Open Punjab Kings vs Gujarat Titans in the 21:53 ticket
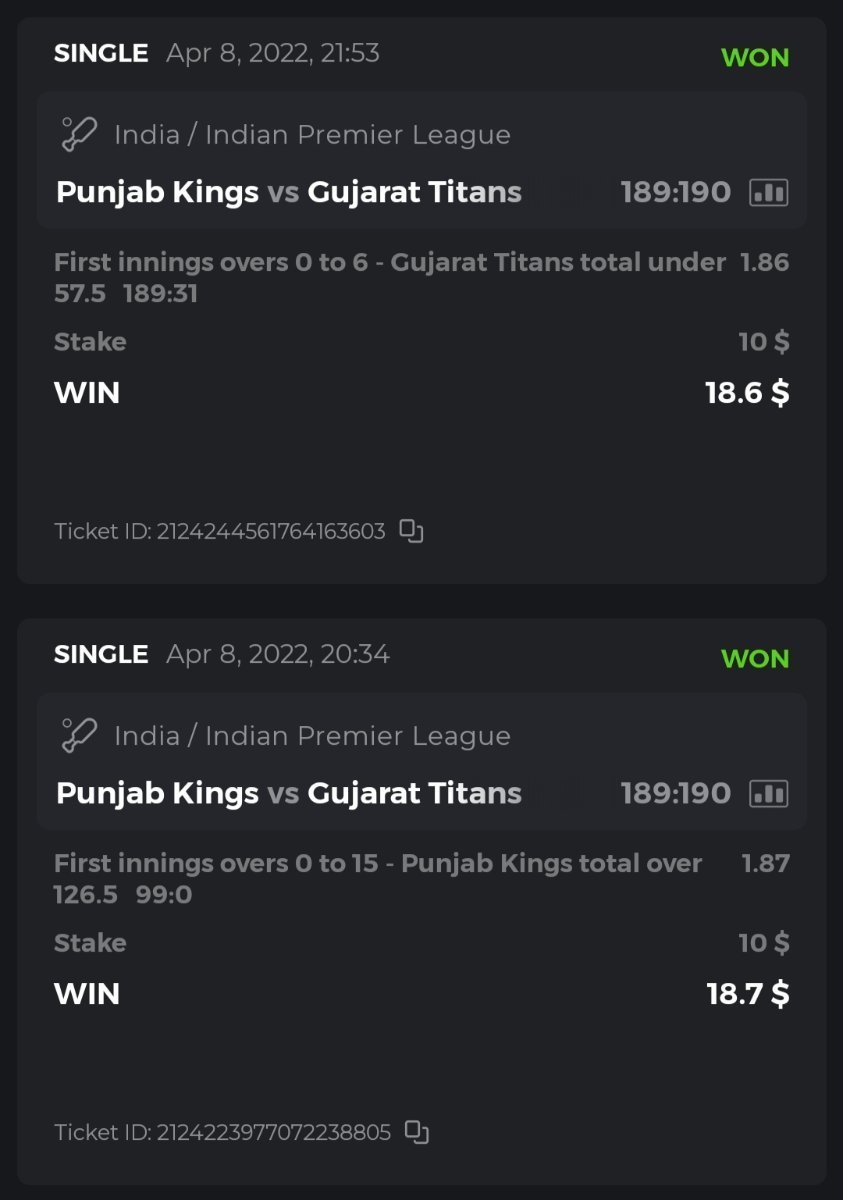843x1200 pixels. [x=289, y=192]
